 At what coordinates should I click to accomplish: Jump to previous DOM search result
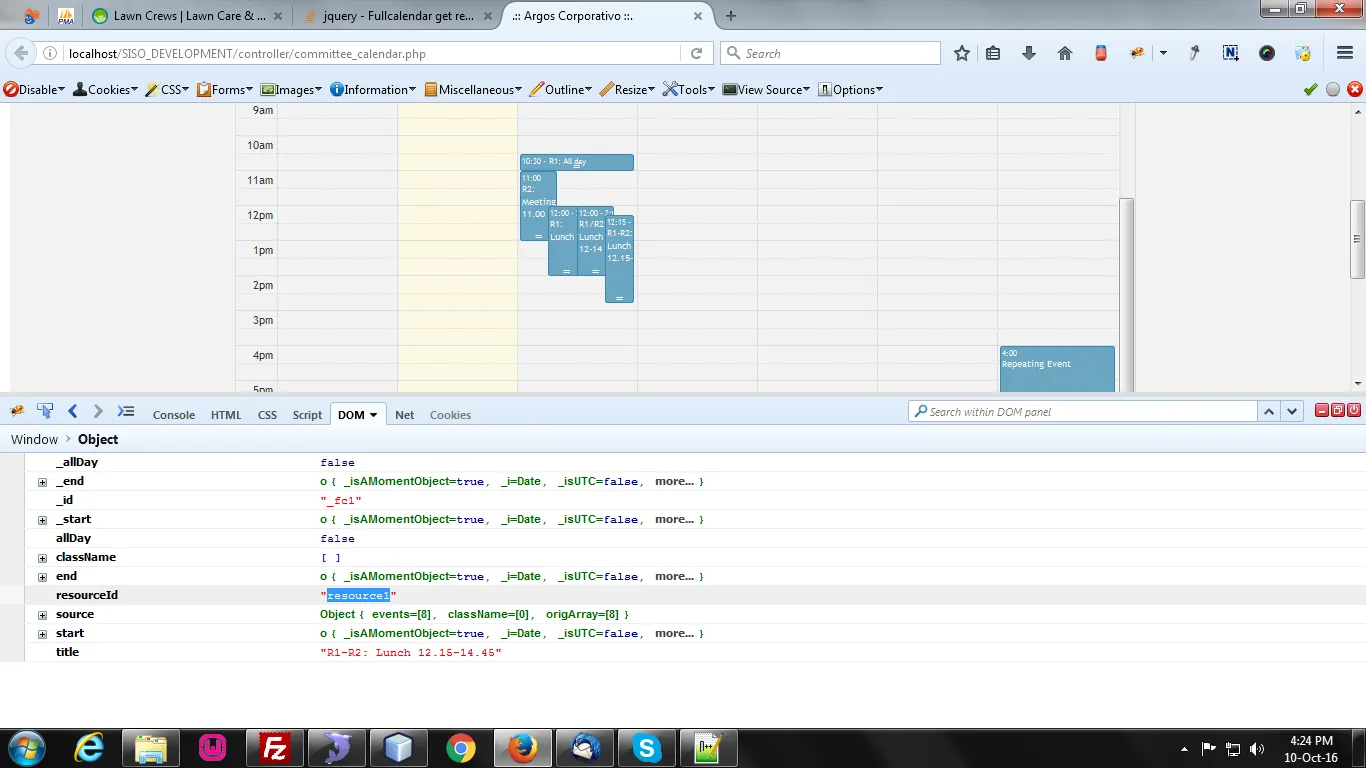1269,411
